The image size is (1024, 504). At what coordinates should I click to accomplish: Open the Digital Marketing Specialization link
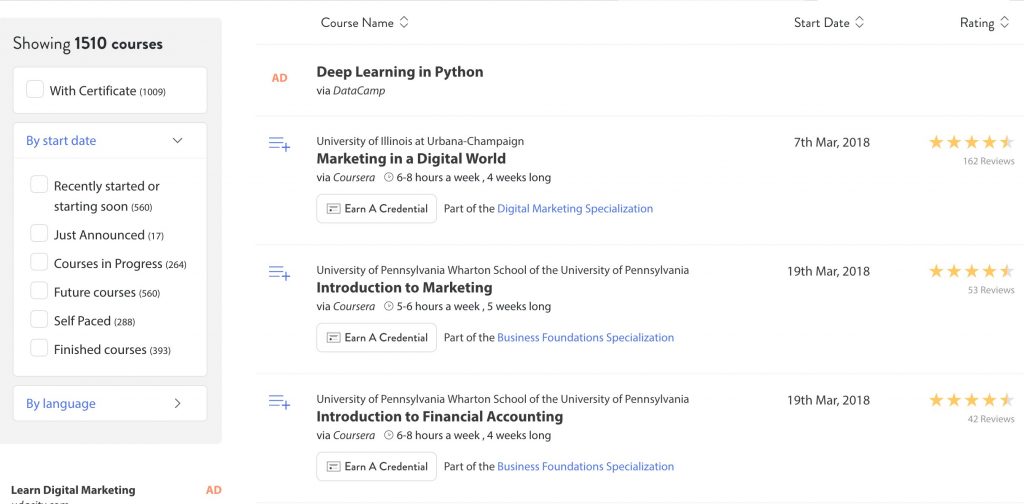coord(575,209)
